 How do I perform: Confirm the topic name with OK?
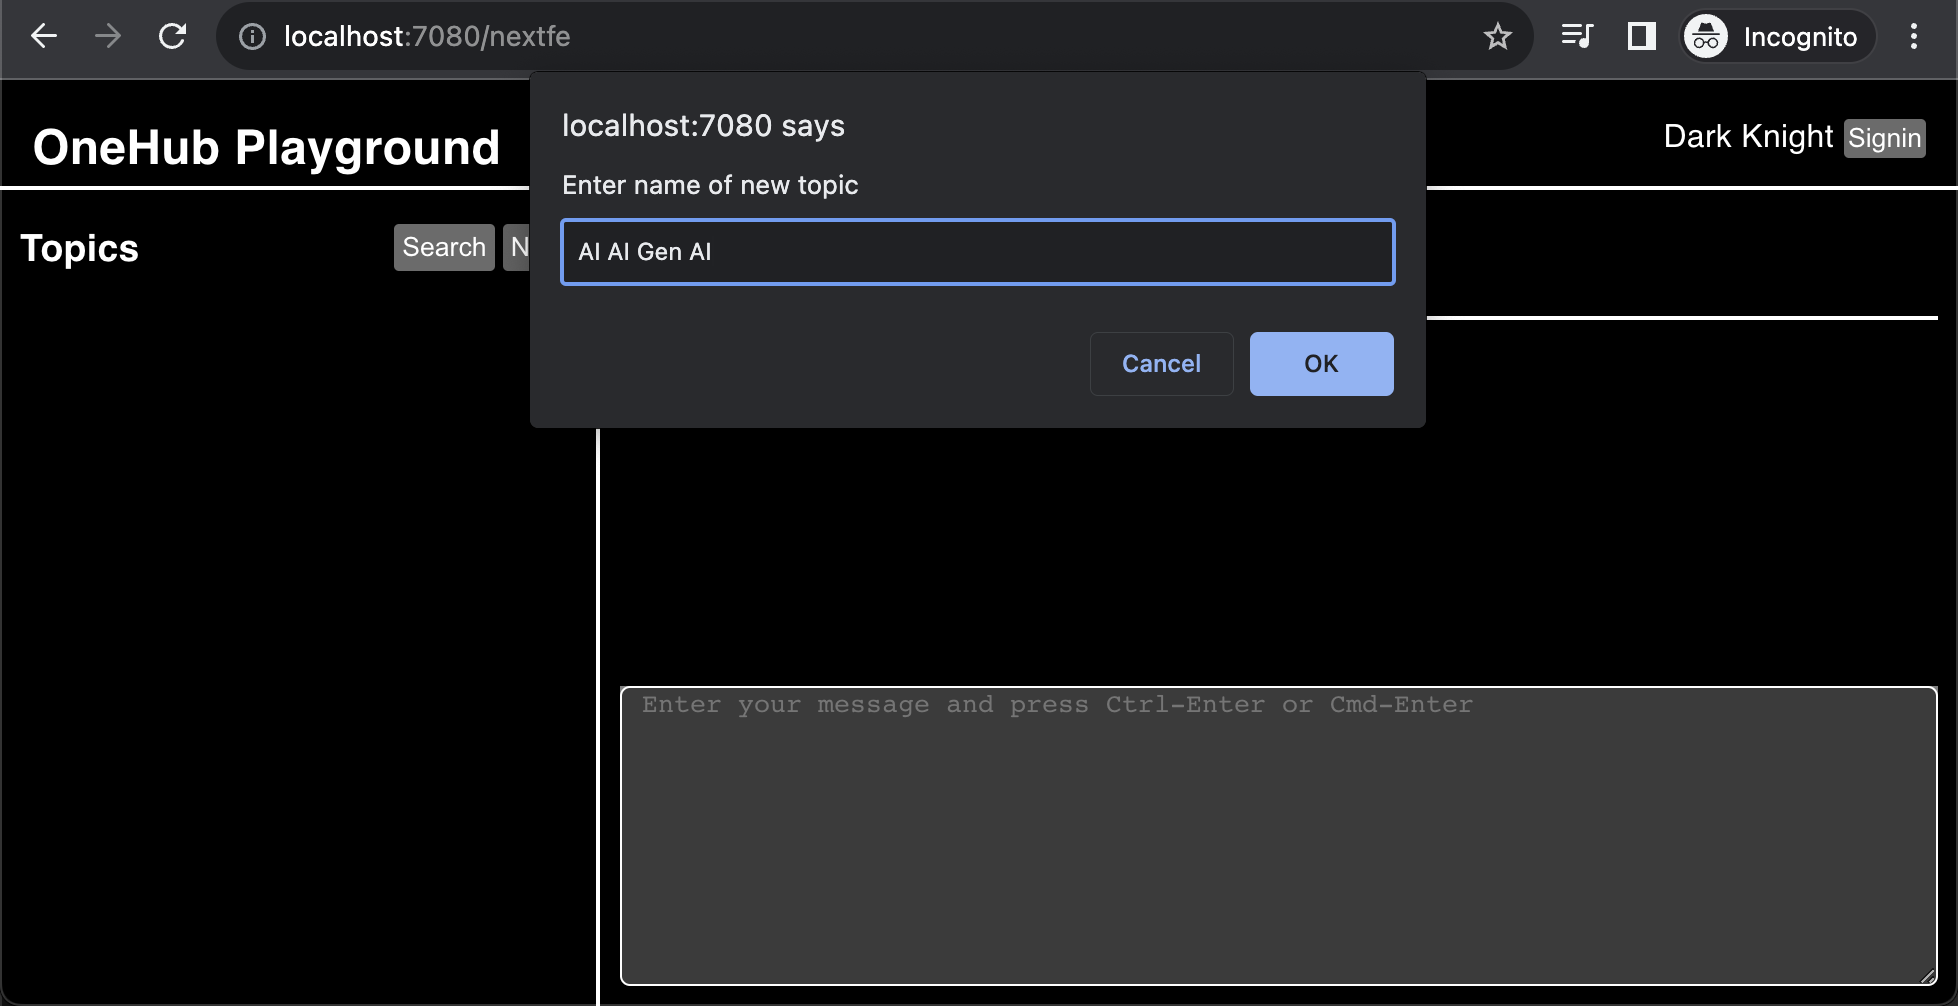[1321, 364]
